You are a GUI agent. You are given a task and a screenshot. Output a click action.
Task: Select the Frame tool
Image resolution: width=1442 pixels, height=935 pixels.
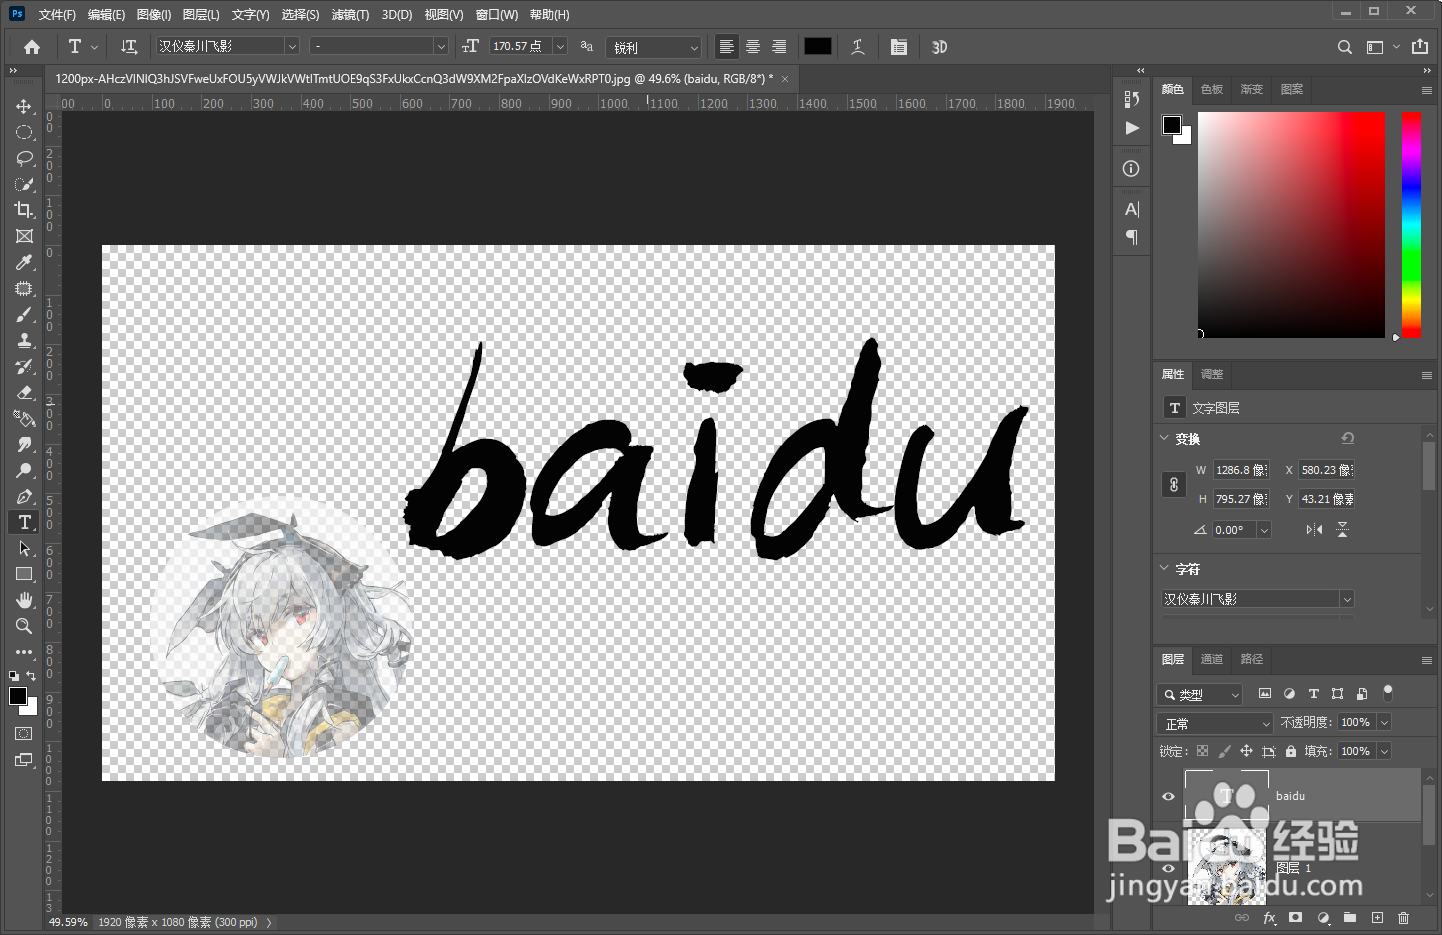coord(24,236)
